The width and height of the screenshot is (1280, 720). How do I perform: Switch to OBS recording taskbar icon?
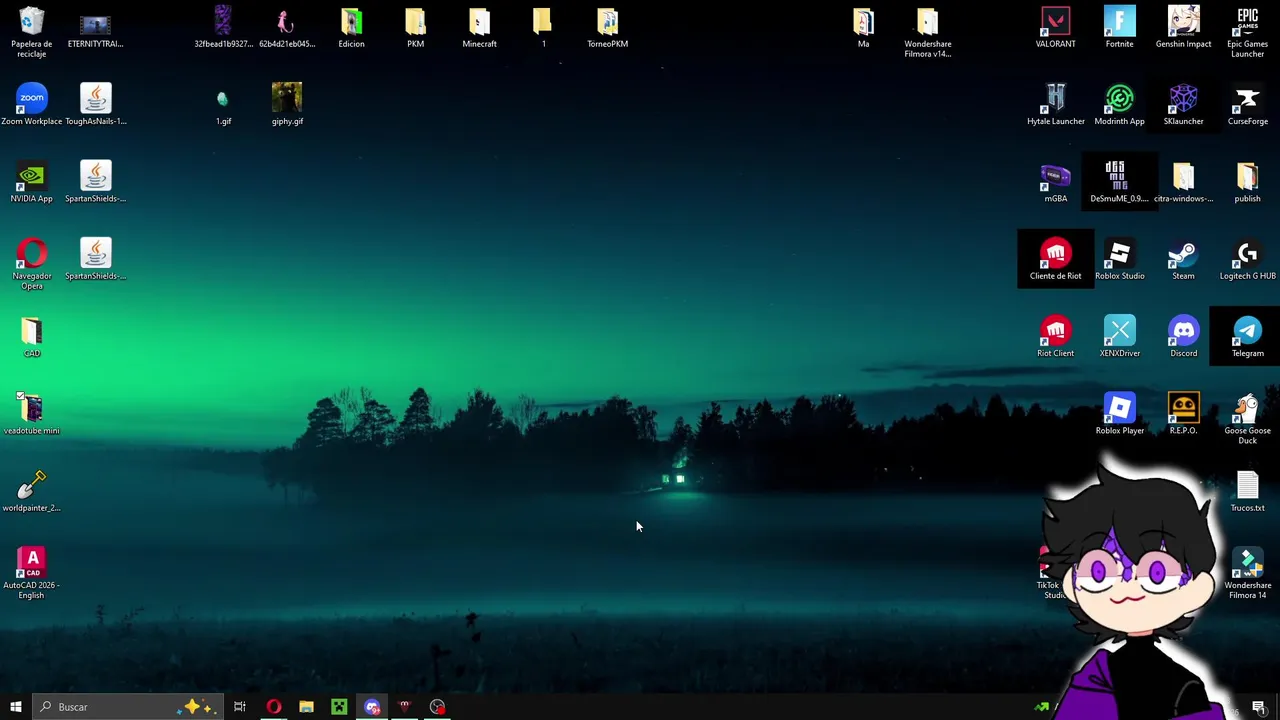[x=437, y=707]
